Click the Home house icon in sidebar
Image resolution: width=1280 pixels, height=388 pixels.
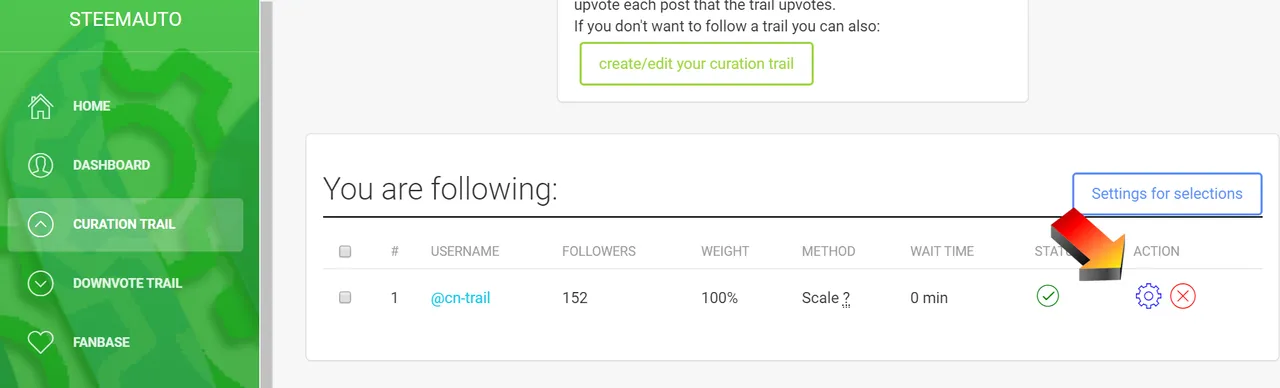(x=40, y=106)
